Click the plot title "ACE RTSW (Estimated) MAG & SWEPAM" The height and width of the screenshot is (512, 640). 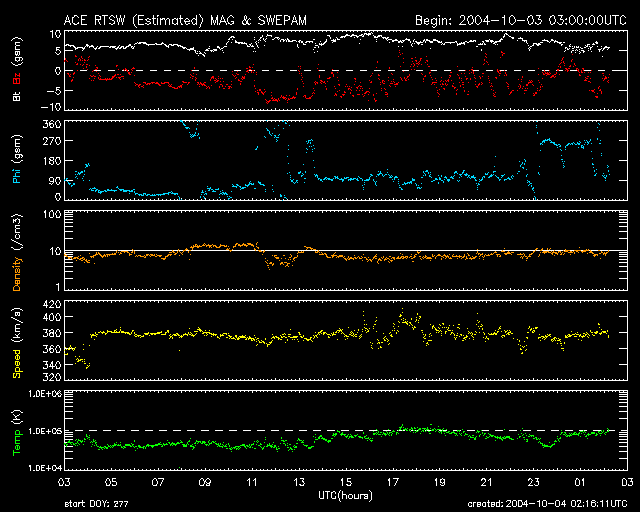[185, 20]
